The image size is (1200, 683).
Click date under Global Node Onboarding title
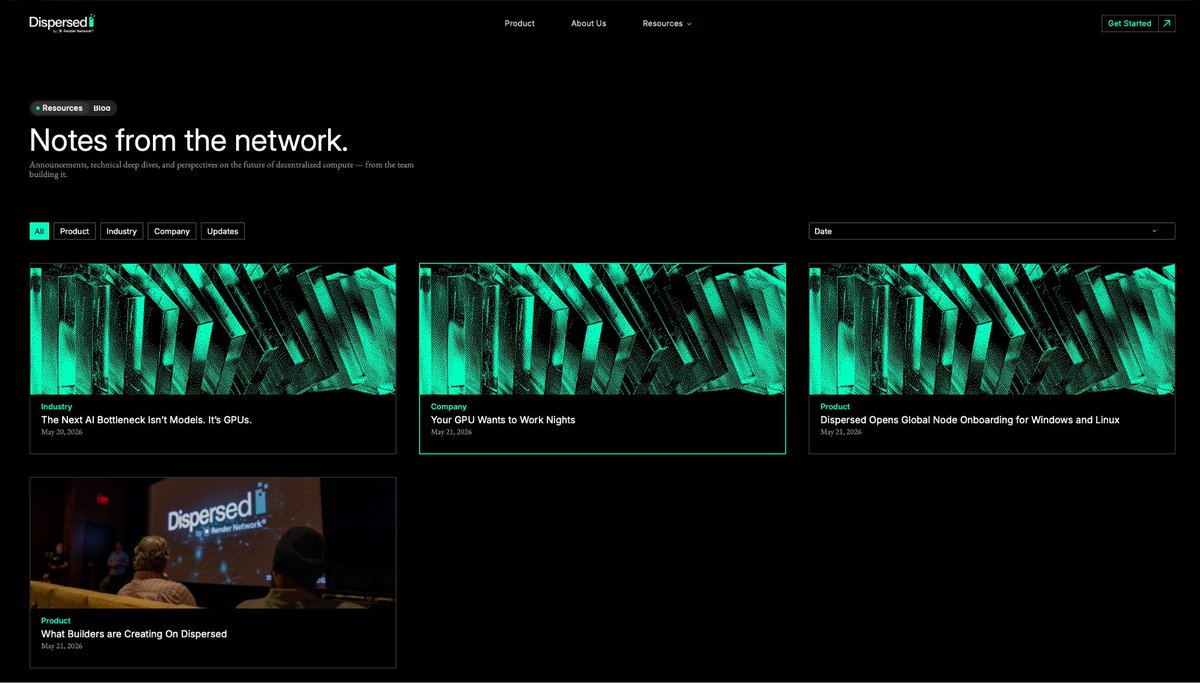click(x=841, y=432)
